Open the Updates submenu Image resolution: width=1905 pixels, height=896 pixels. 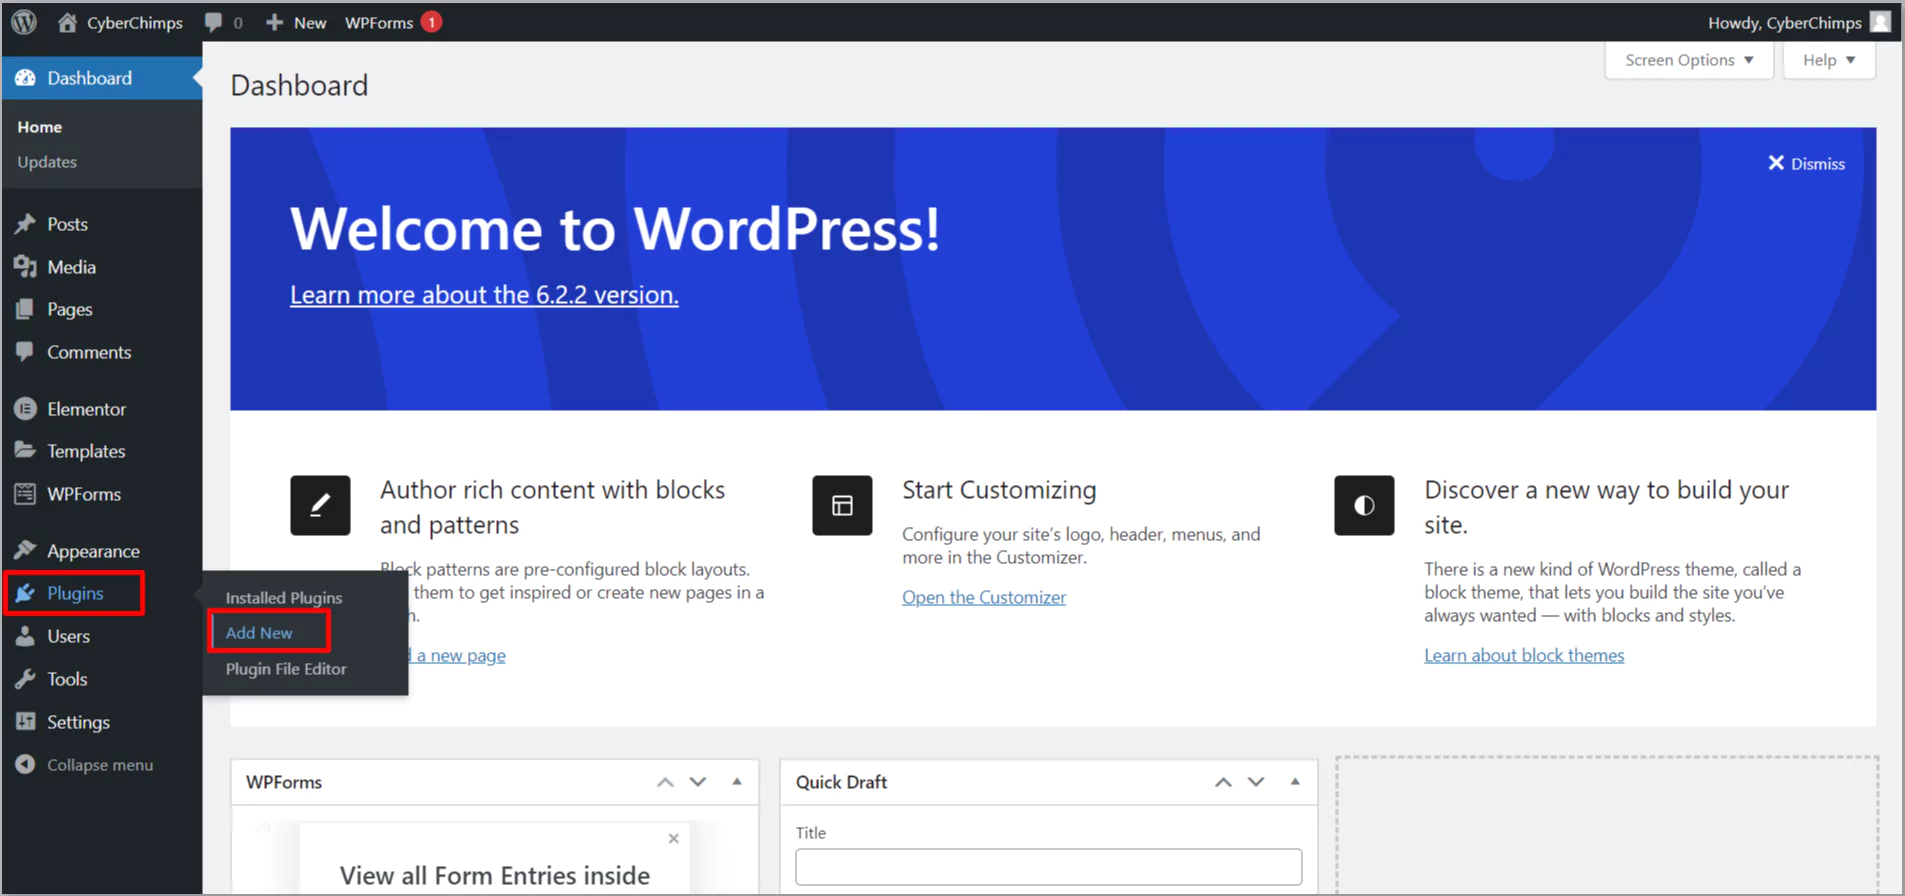point(47,162)
